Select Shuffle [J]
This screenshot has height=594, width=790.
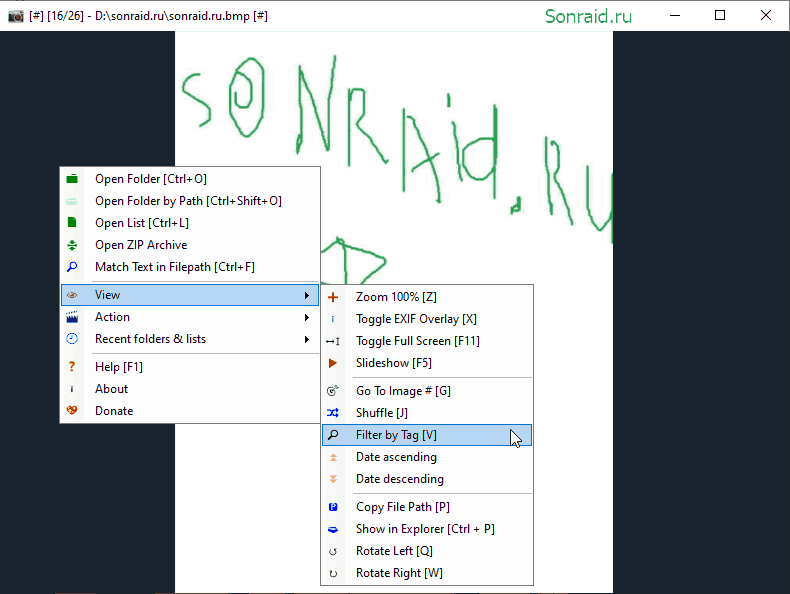coord(427,413)
